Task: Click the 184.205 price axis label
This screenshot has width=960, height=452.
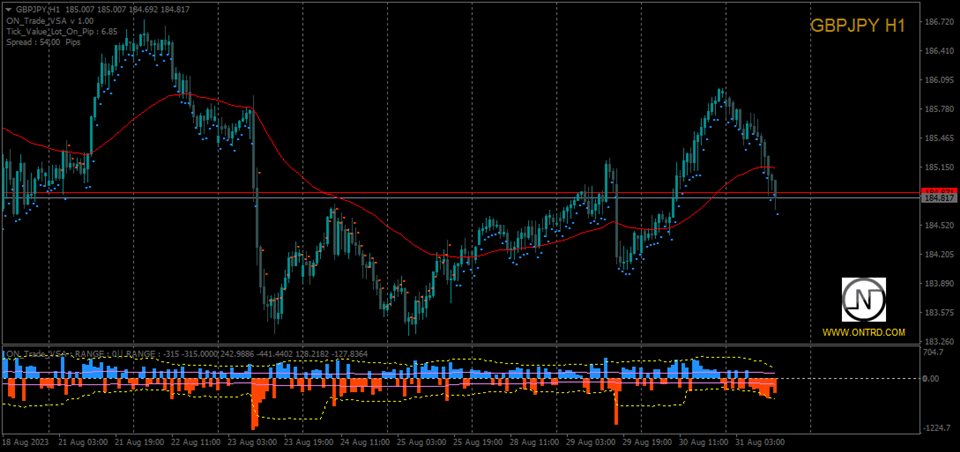Action: 939,255
